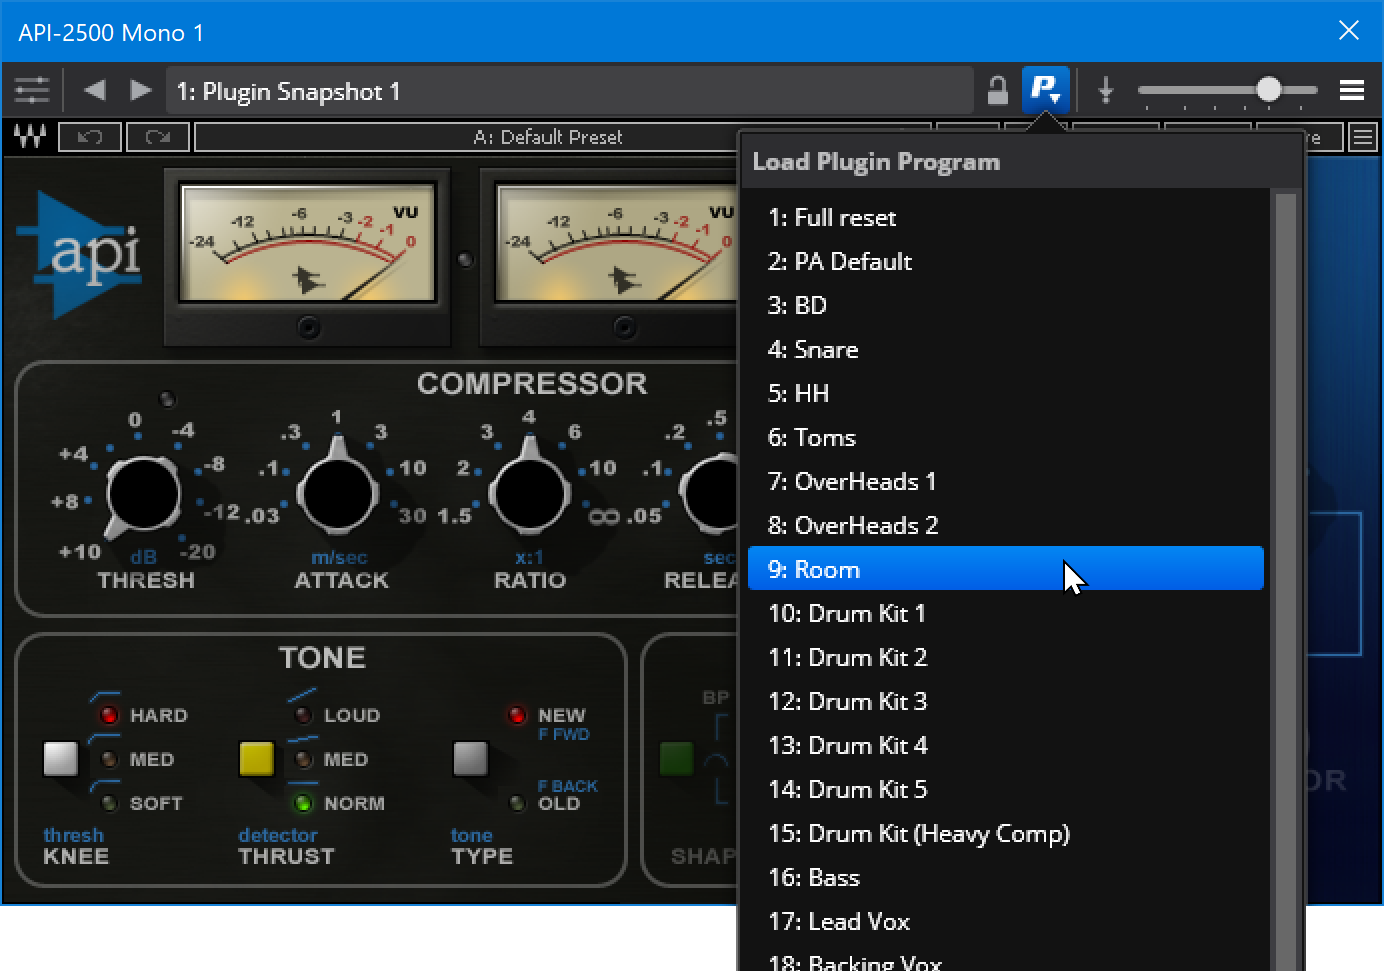Load the Drum Kit 4 program
The width and height of the screenshot is (1384, 971).
[1006, 745]
